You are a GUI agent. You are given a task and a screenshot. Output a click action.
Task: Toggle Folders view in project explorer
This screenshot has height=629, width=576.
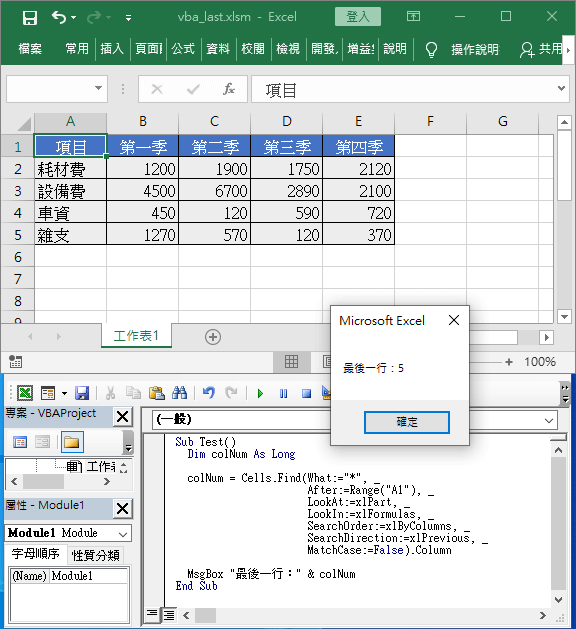click(72, 442)
